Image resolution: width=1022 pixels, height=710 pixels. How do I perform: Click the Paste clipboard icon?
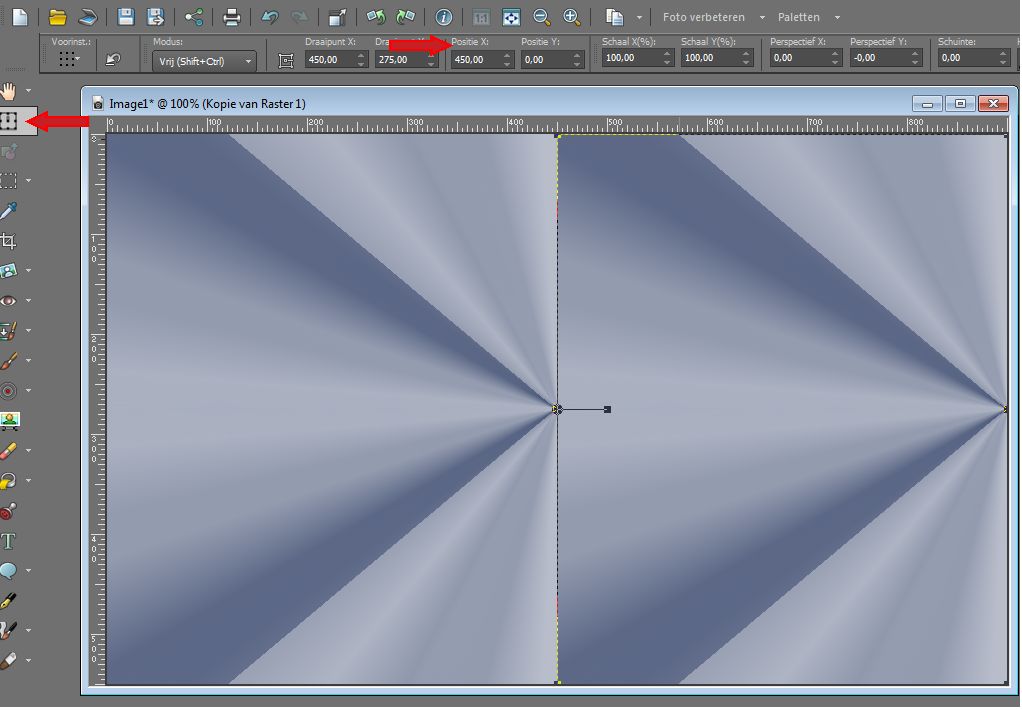pyautogui.click(x=614, y=17)
